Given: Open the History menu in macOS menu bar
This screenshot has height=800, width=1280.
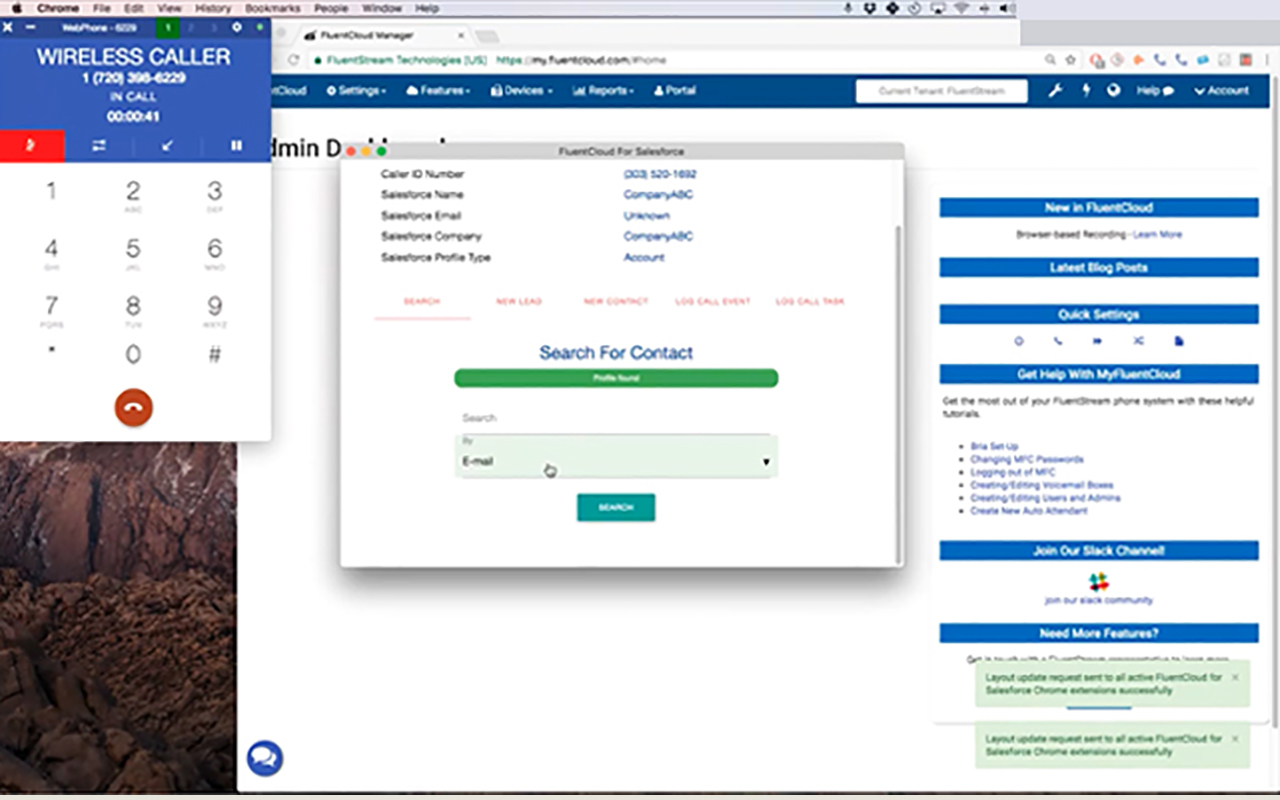Looking at the screenshot, I should (x=213, y=8).
